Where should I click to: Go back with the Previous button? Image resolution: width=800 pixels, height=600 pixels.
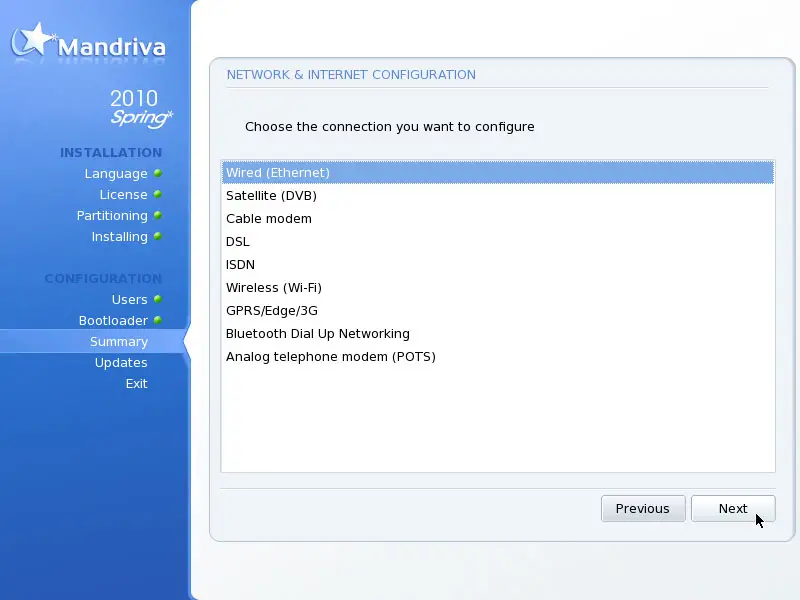643,509
